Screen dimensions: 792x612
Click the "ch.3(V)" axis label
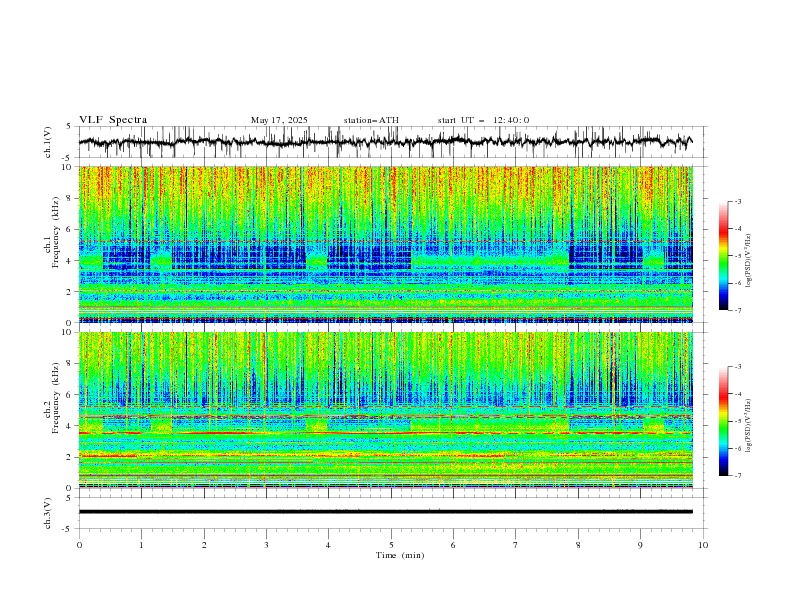click(x=48, y=513)
